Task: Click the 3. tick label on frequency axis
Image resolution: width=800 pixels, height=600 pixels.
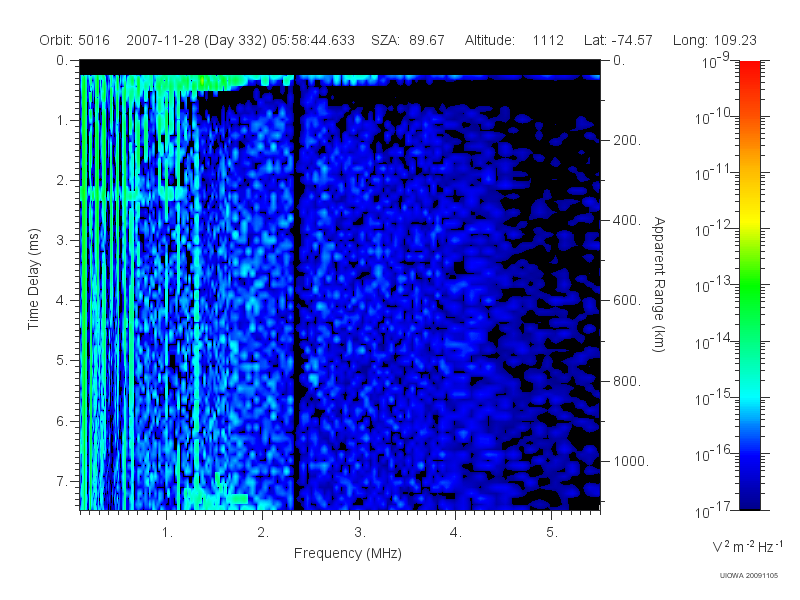Action: pyautogui.click(x=360, y=533)
